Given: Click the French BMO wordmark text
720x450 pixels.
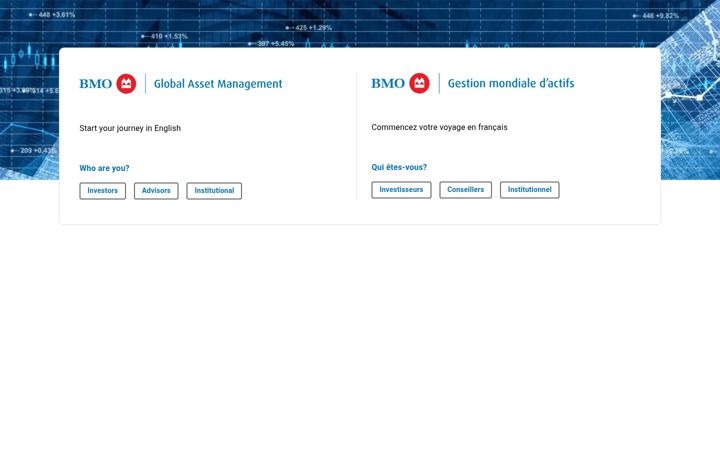Looking at the screenshot, I should (x=388, y=84).
